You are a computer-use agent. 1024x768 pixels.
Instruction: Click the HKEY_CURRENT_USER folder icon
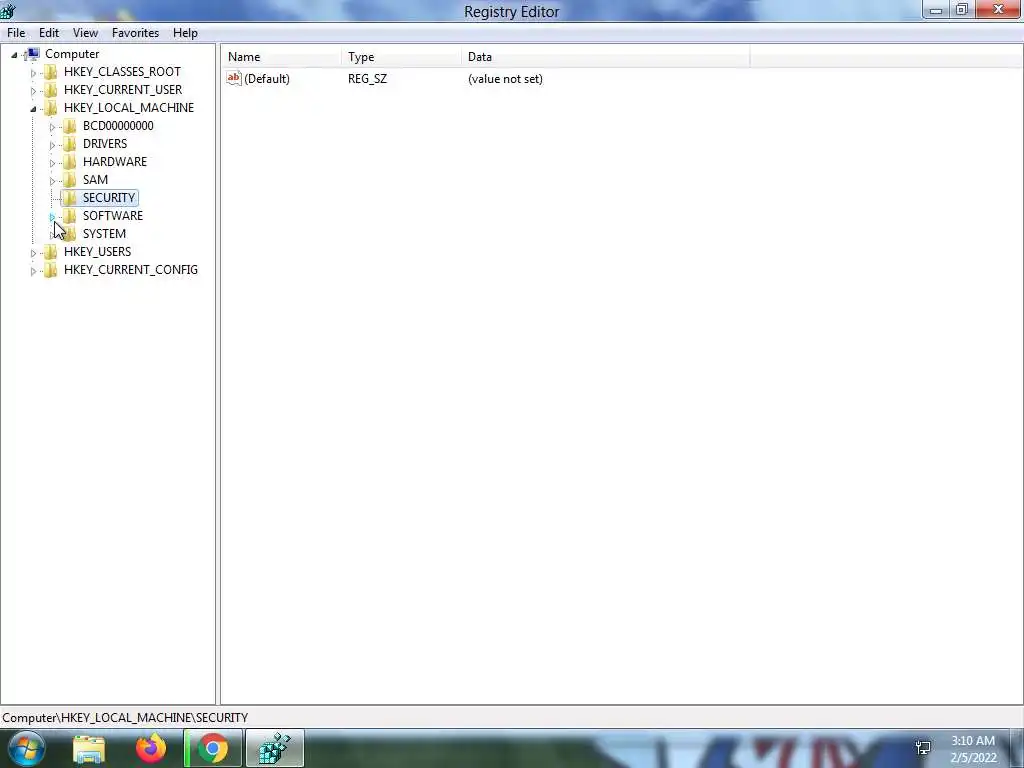click(51, 90)
